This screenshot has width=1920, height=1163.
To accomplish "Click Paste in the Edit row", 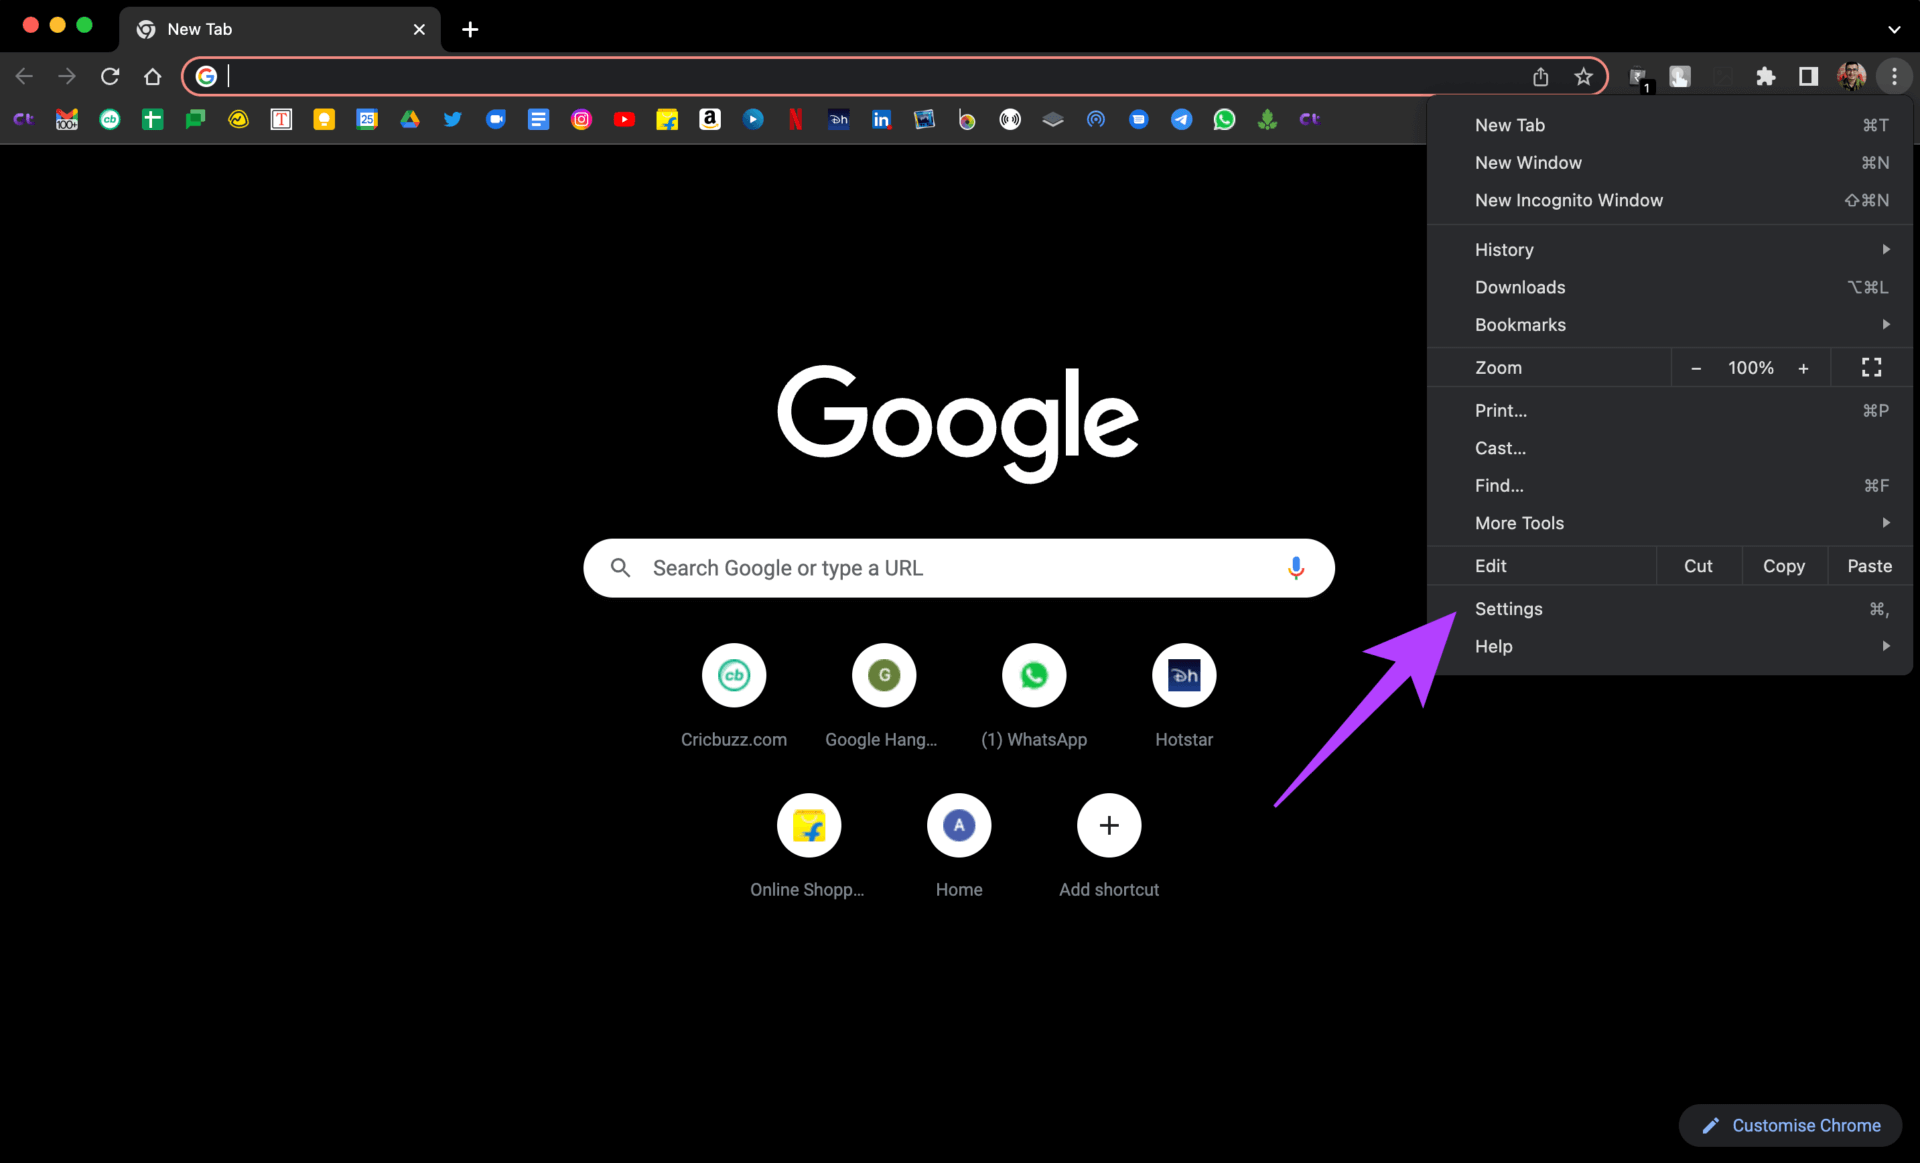I will [x=1869, y=566].
